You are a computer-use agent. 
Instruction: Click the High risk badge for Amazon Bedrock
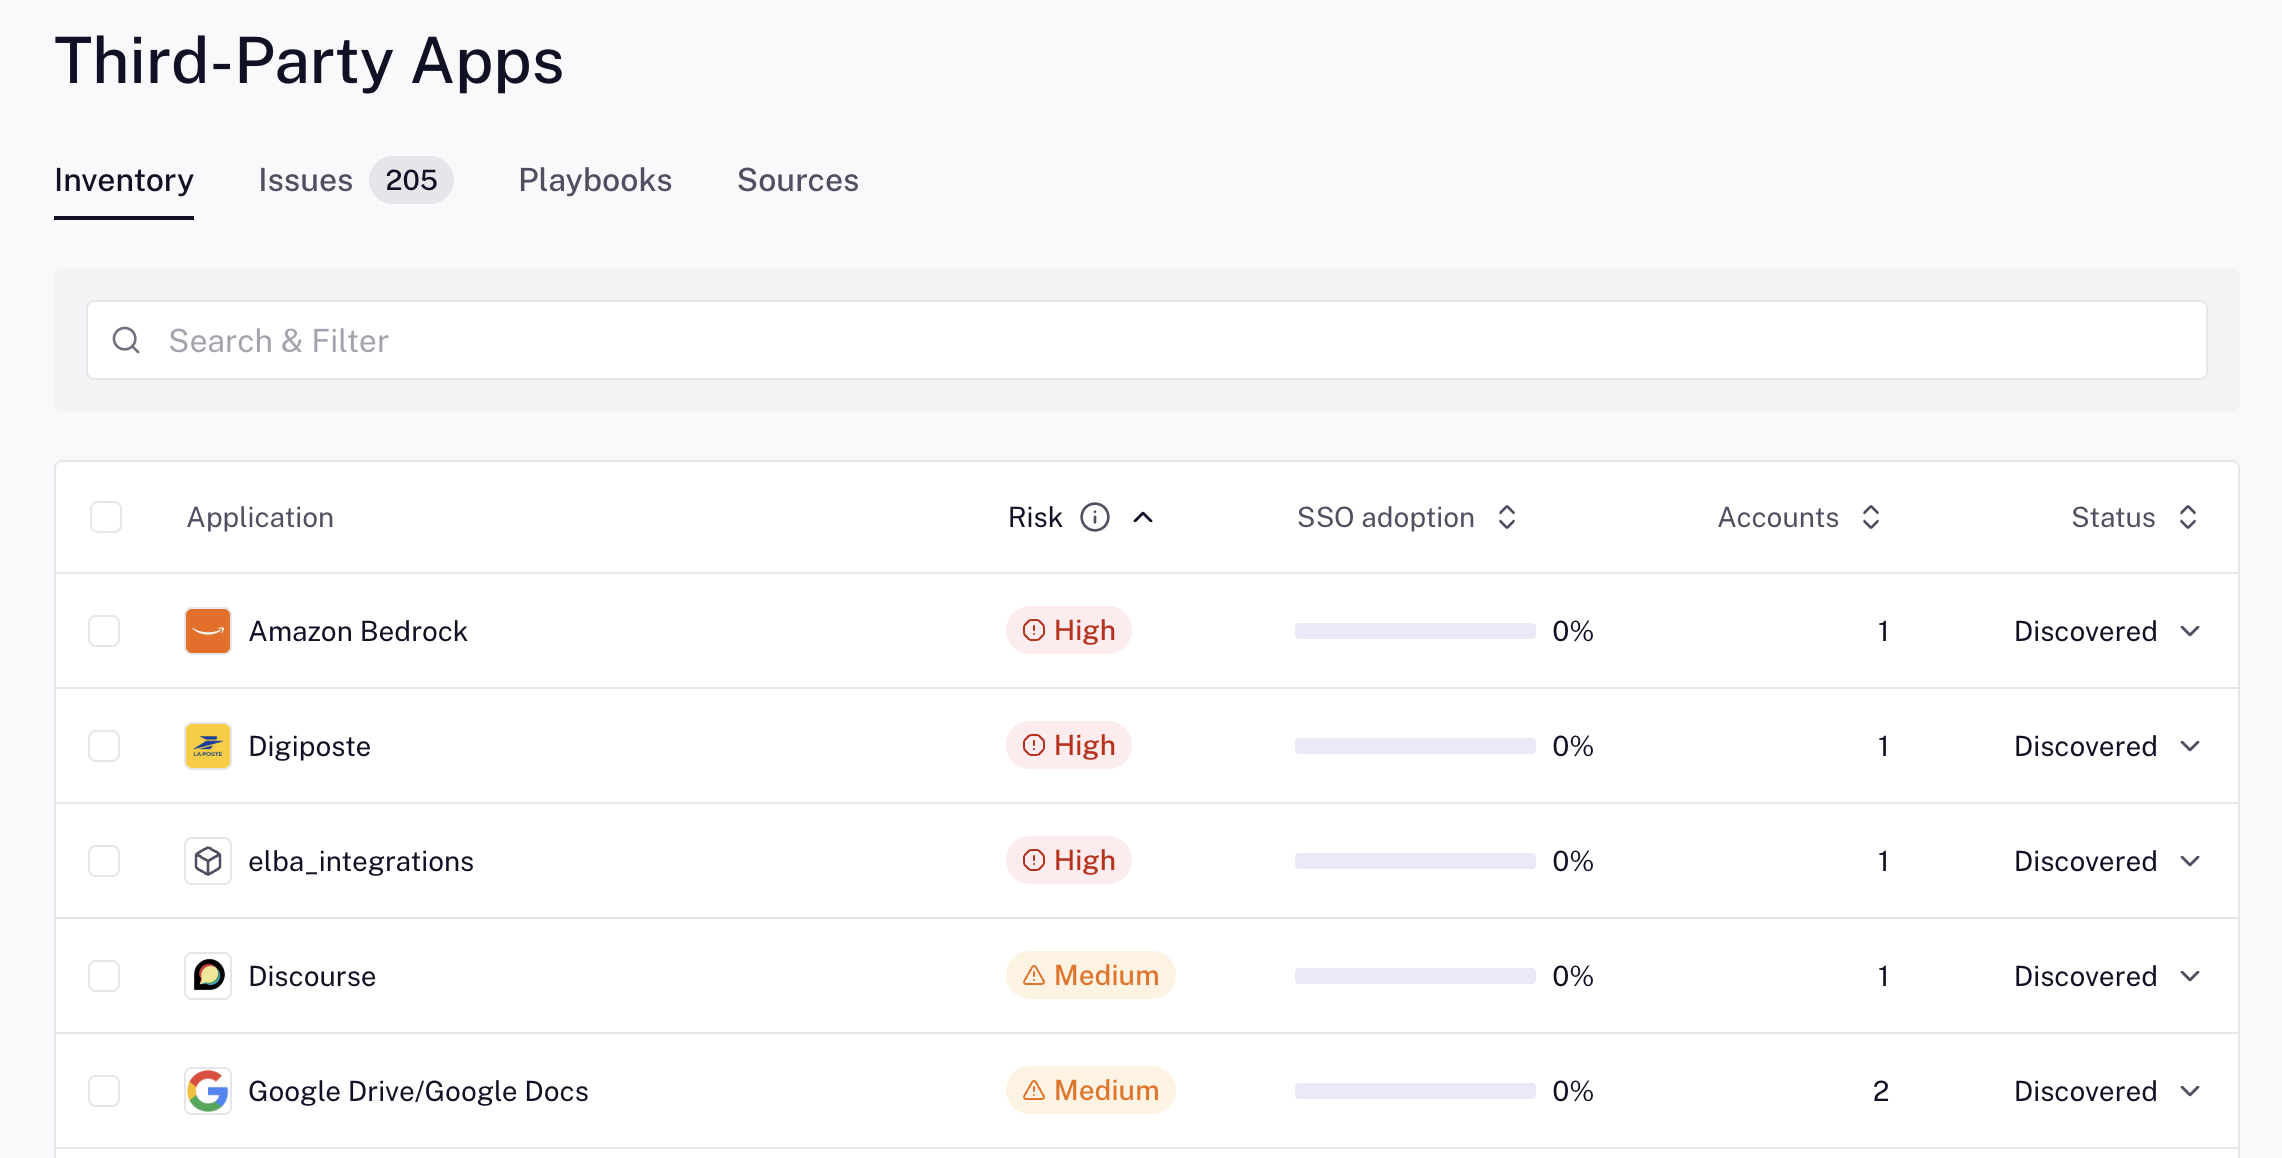tap(1068, 630)
